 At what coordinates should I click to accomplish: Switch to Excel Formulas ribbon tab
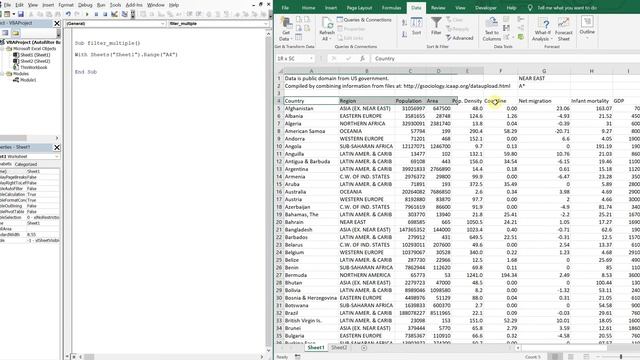pyautogui.click(x=391, y=8)
